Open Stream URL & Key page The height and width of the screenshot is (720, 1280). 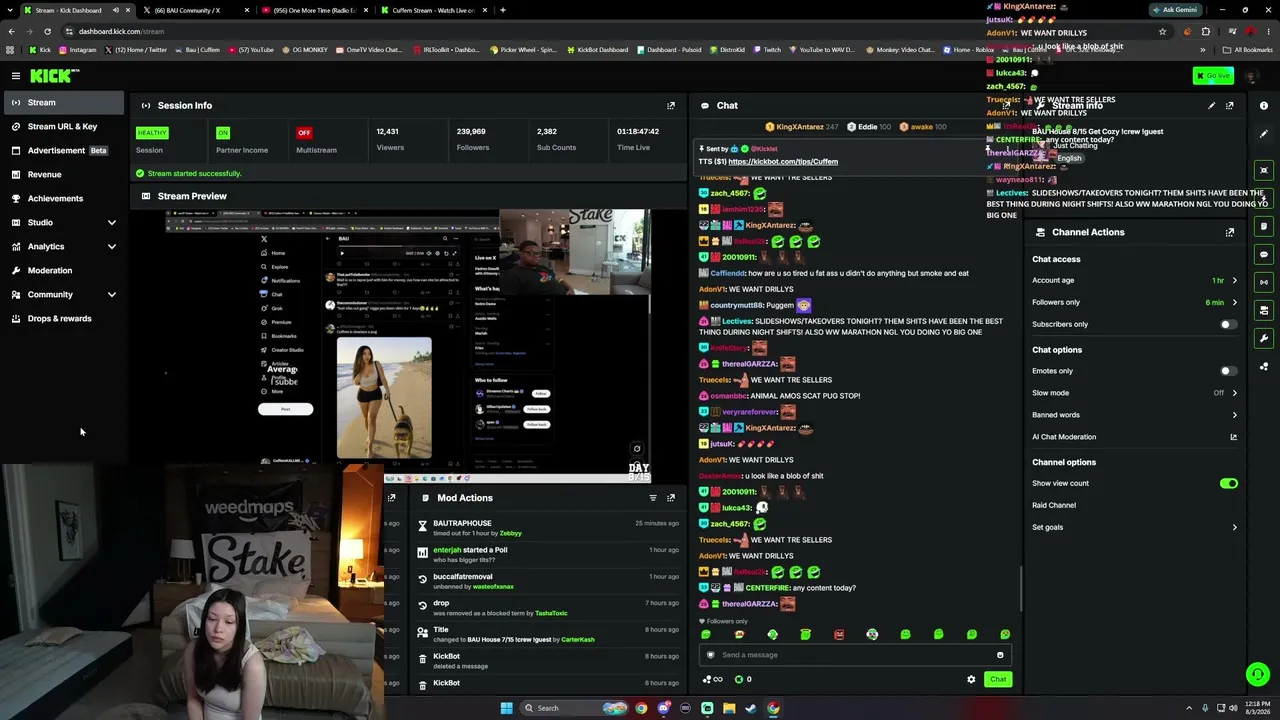pos(64,126)
